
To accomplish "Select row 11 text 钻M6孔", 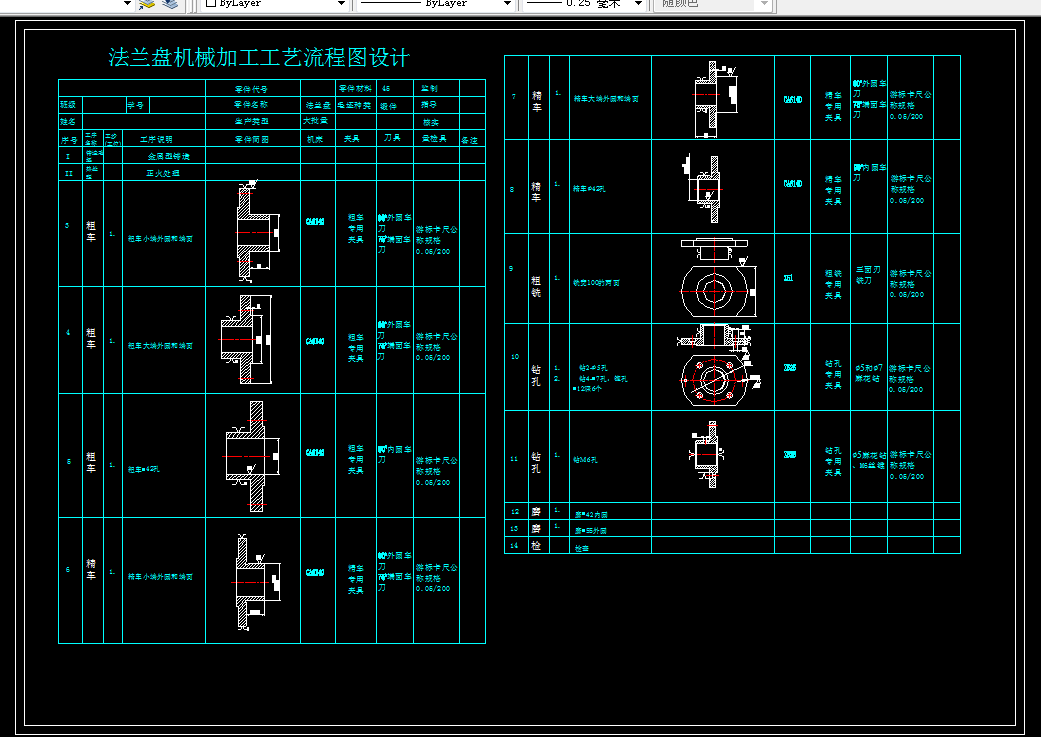I will coord(586,460).
